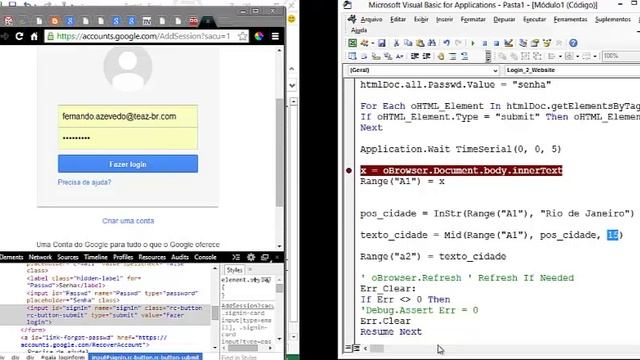
Task: Click the Find binoculars icon in VBA toolbar
Action: pyautogui.click(x=431, y=43)
